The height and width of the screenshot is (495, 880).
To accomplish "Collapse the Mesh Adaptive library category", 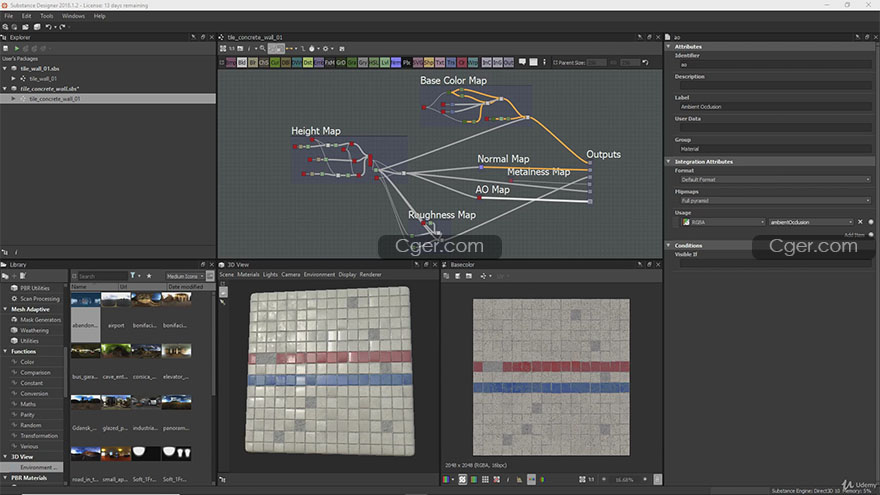I will [5, 309].
